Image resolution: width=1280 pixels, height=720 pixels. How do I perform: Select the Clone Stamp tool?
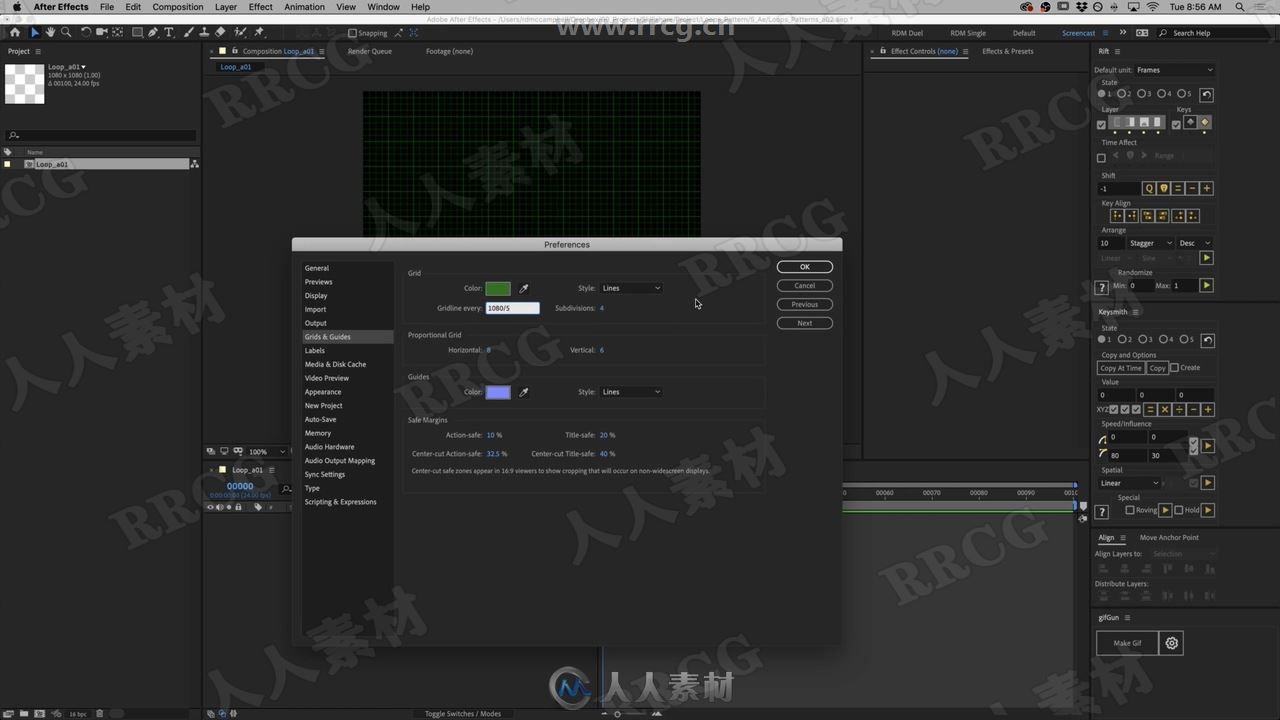pyautogui.click(x=204, y=32)
